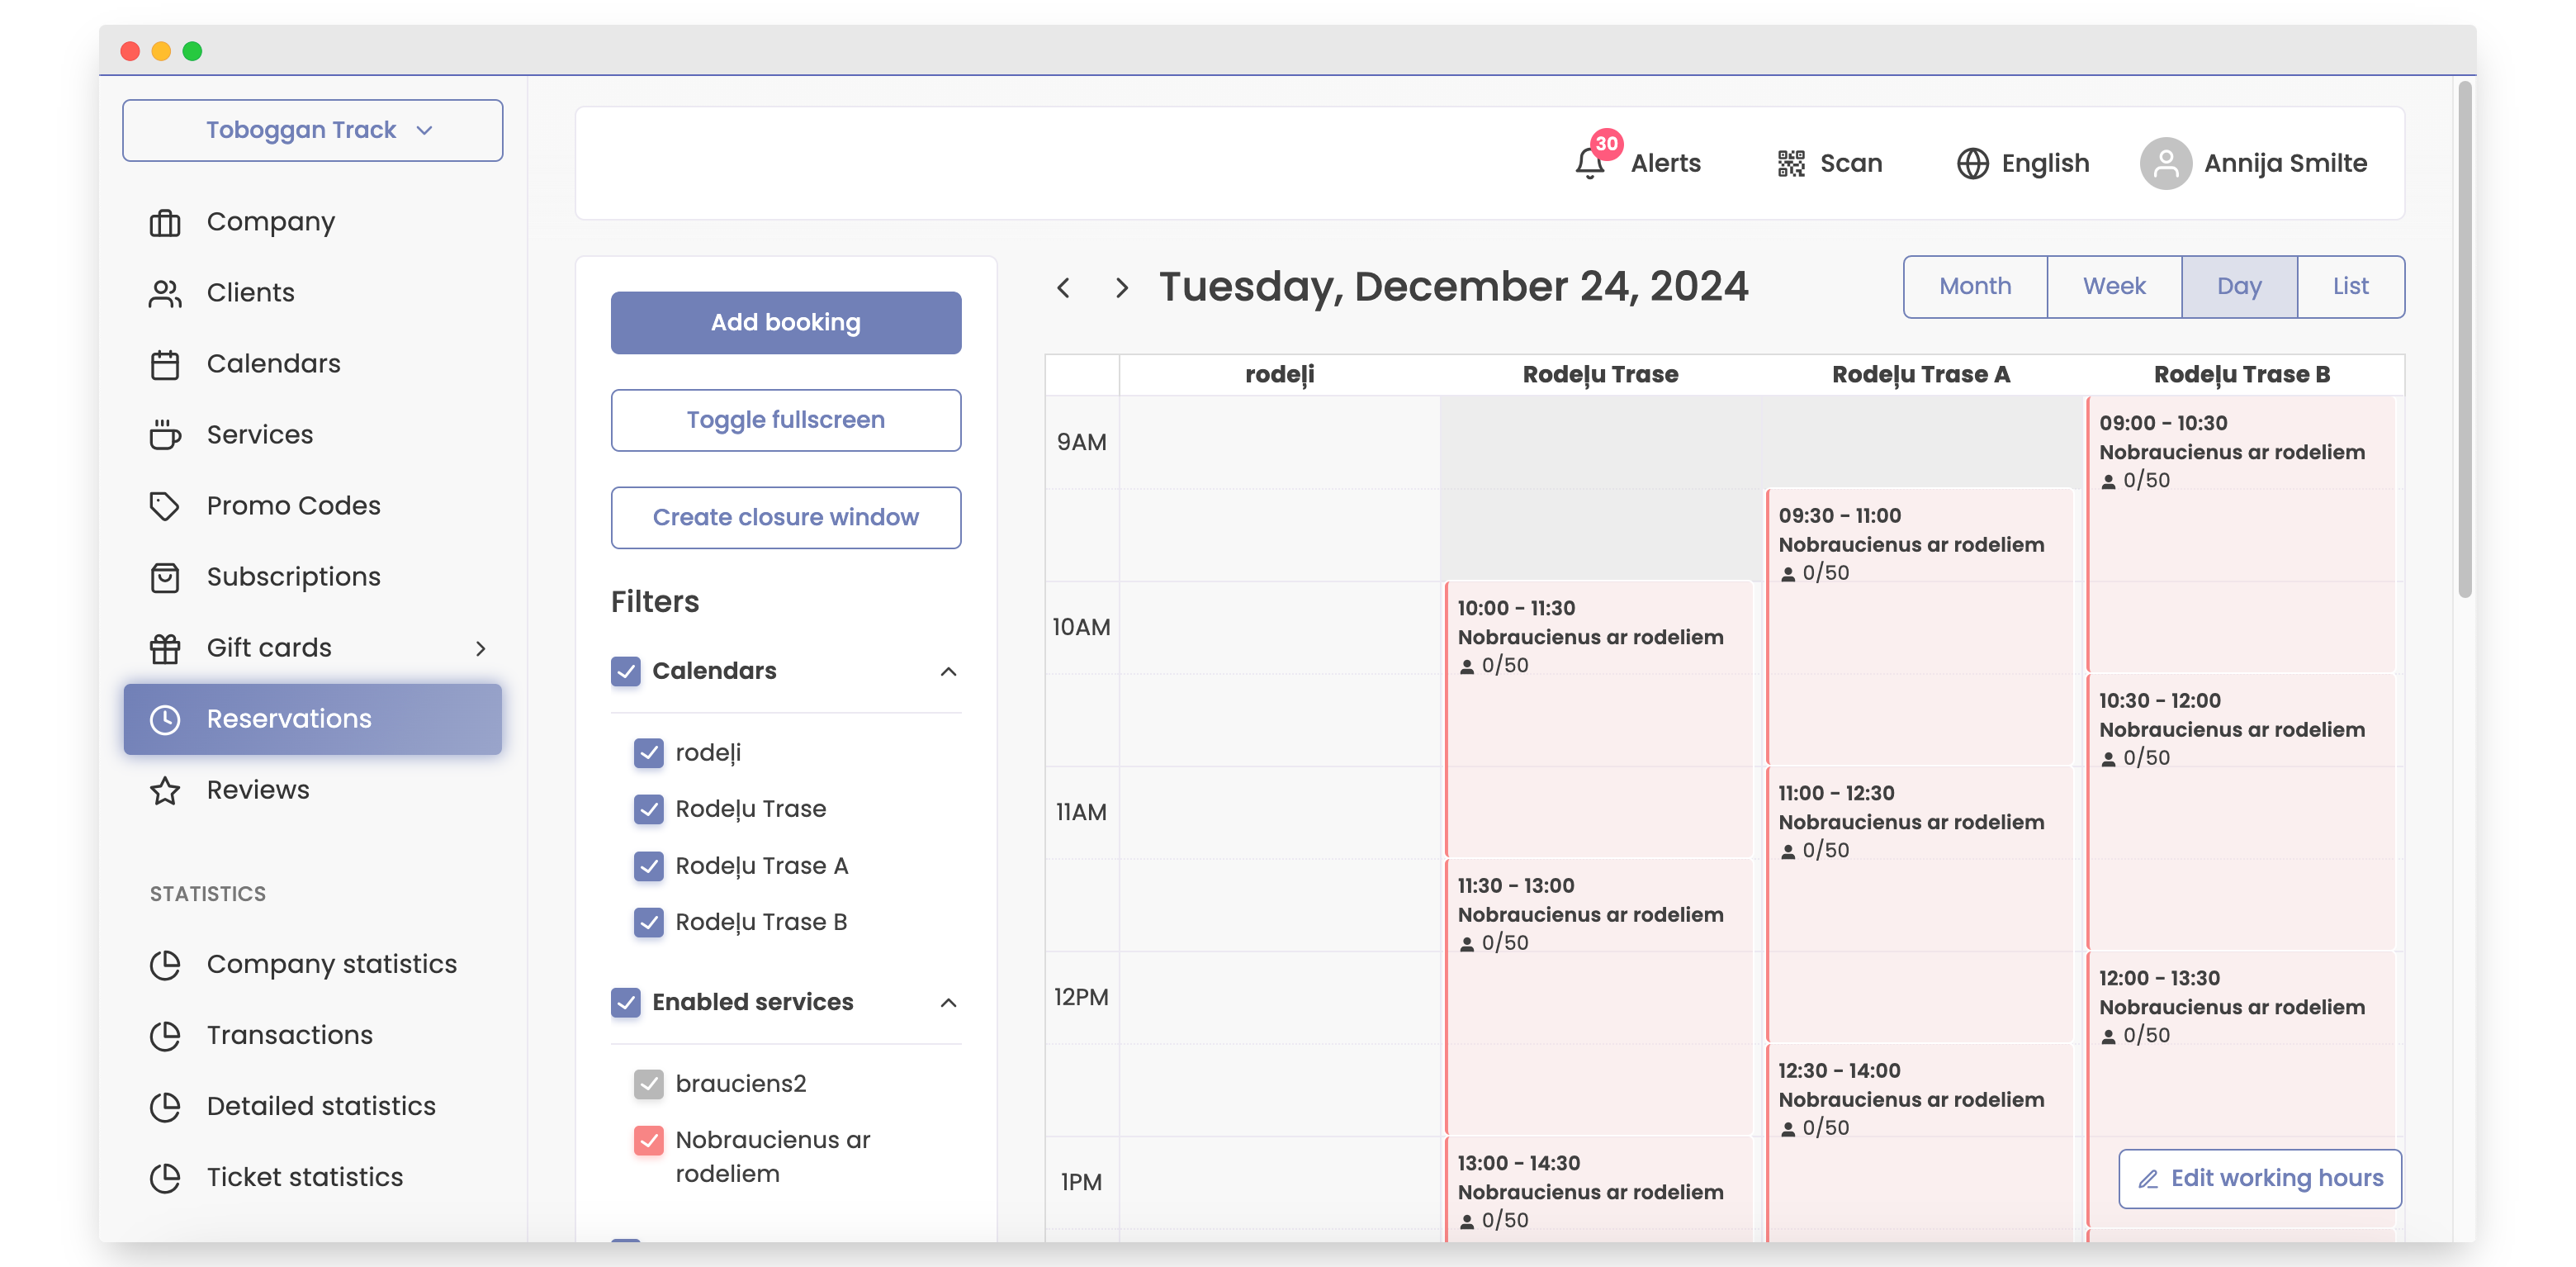Viewport: 2576px width, 1267px height.
Task: Go to next day arrow
Action: [x=1121, y=288]
